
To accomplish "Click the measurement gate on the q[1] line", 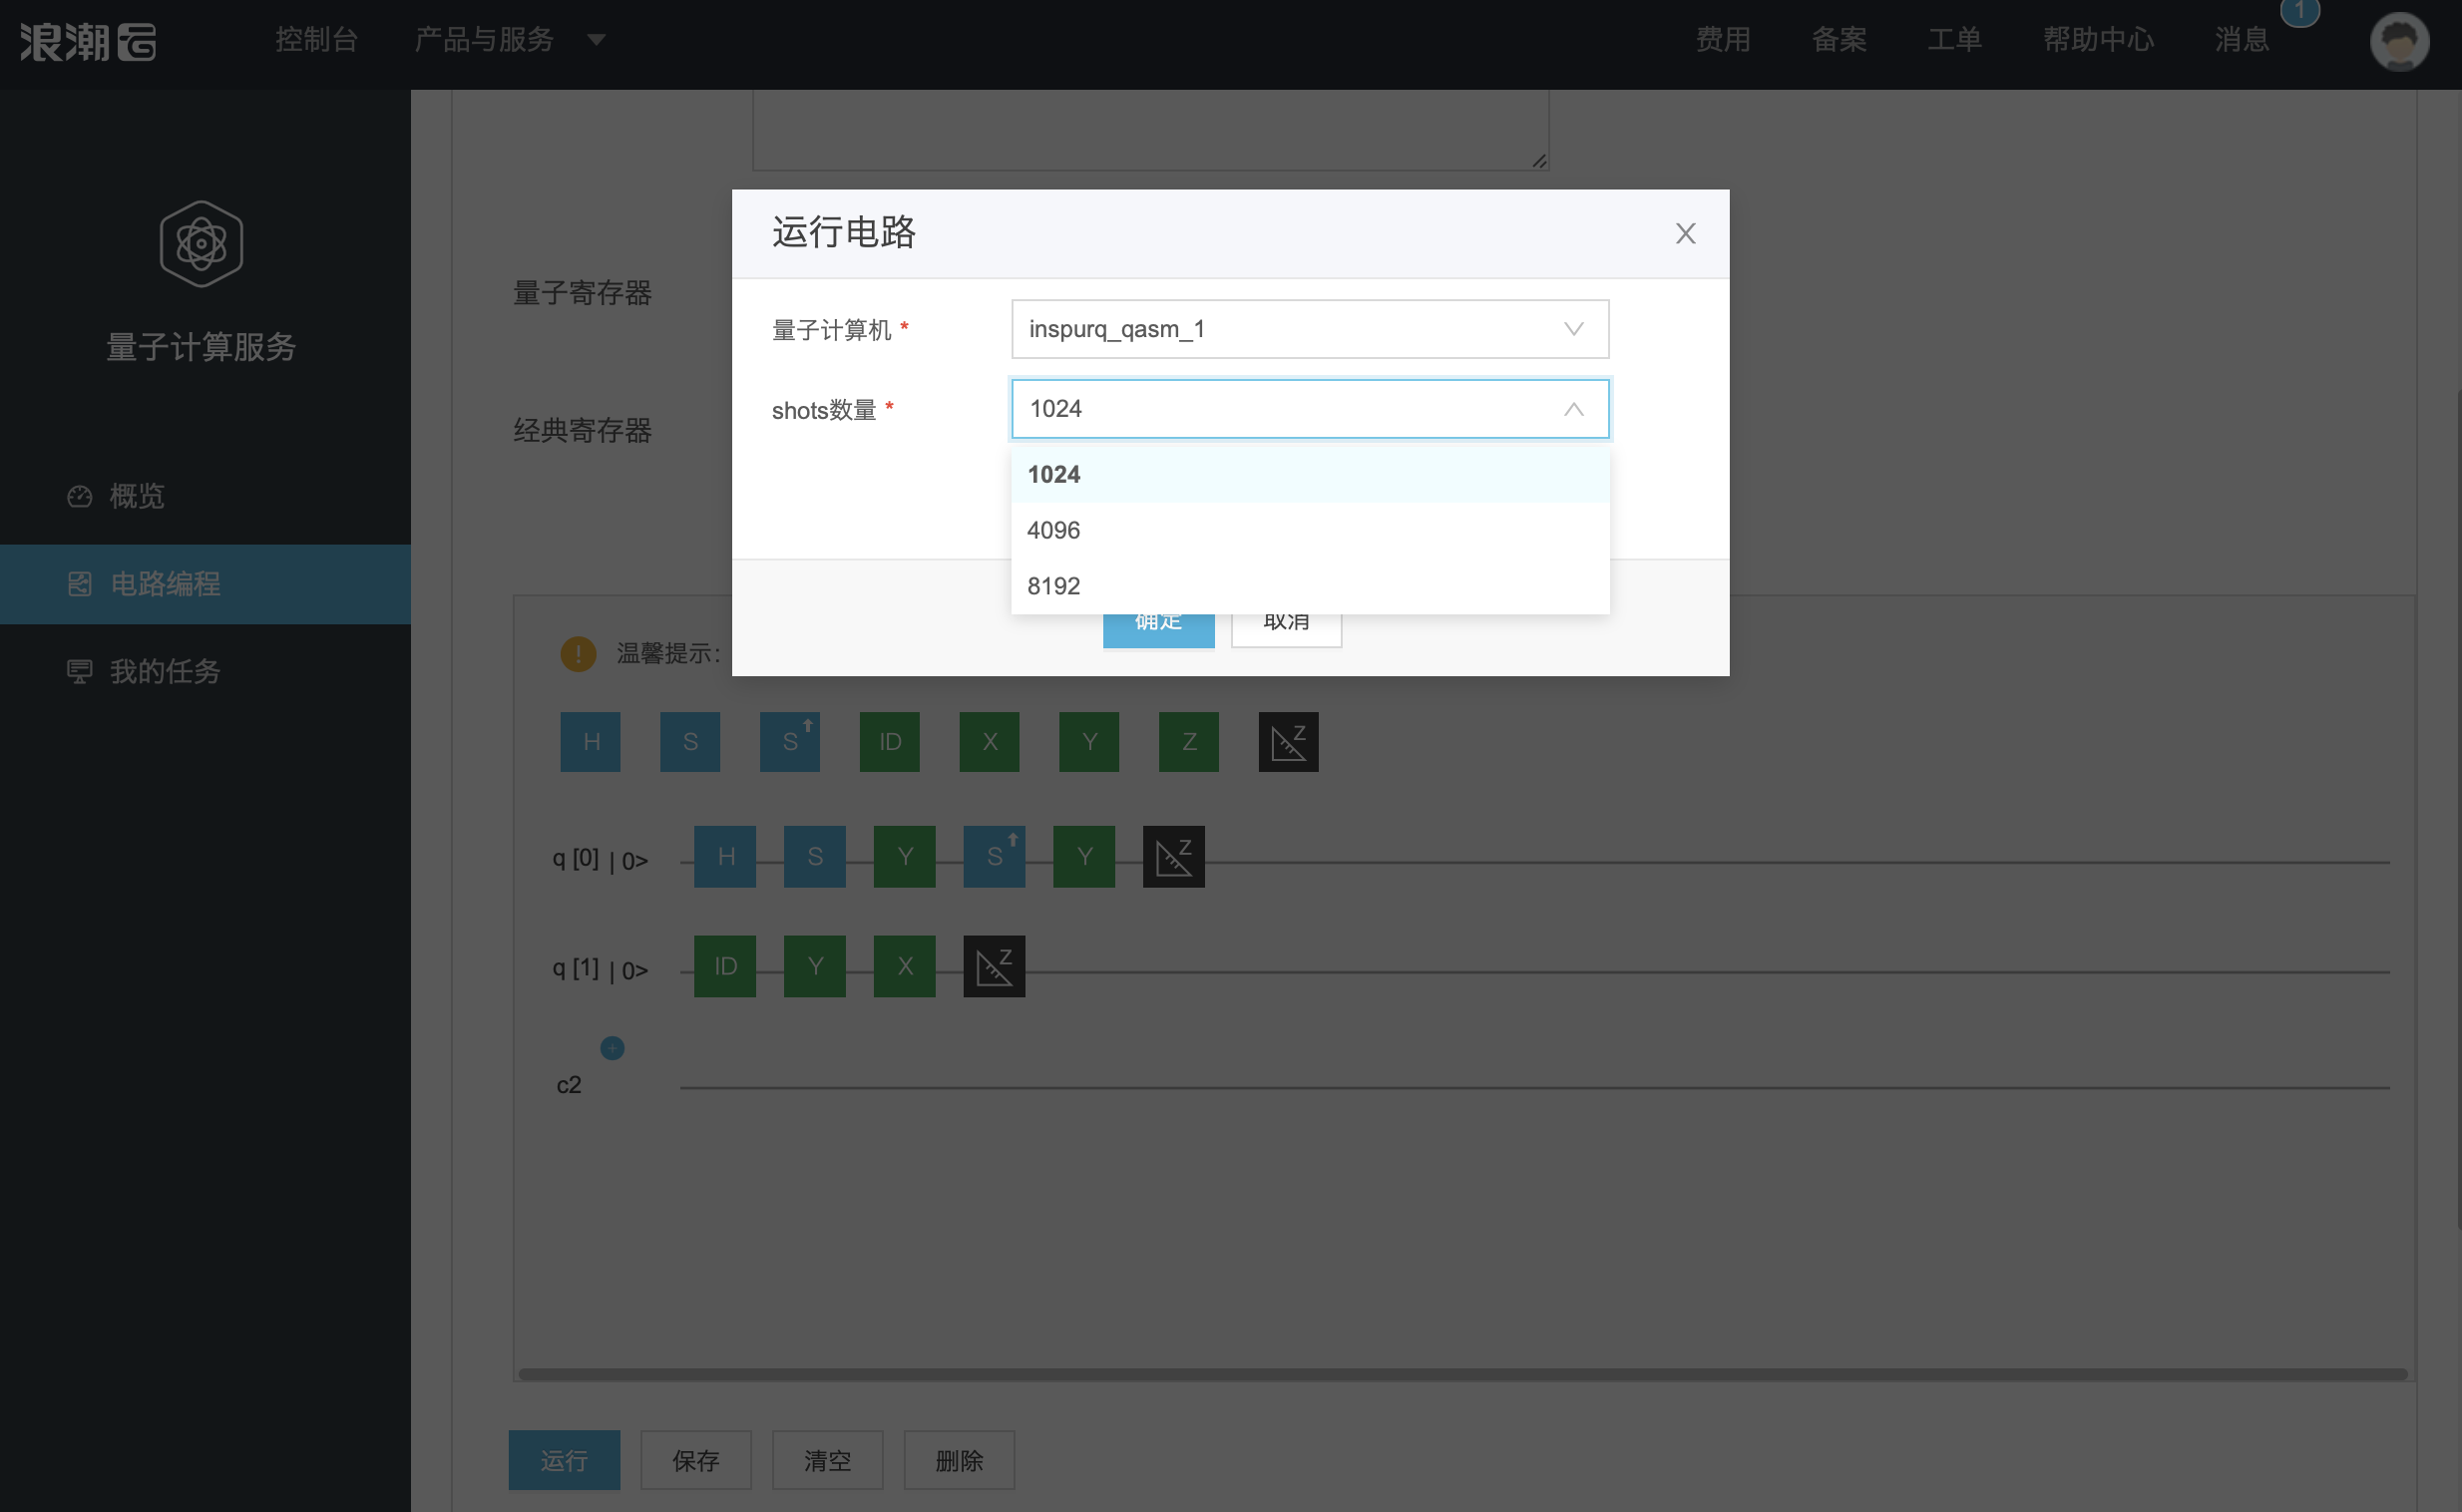I will (x=993, y=966).
